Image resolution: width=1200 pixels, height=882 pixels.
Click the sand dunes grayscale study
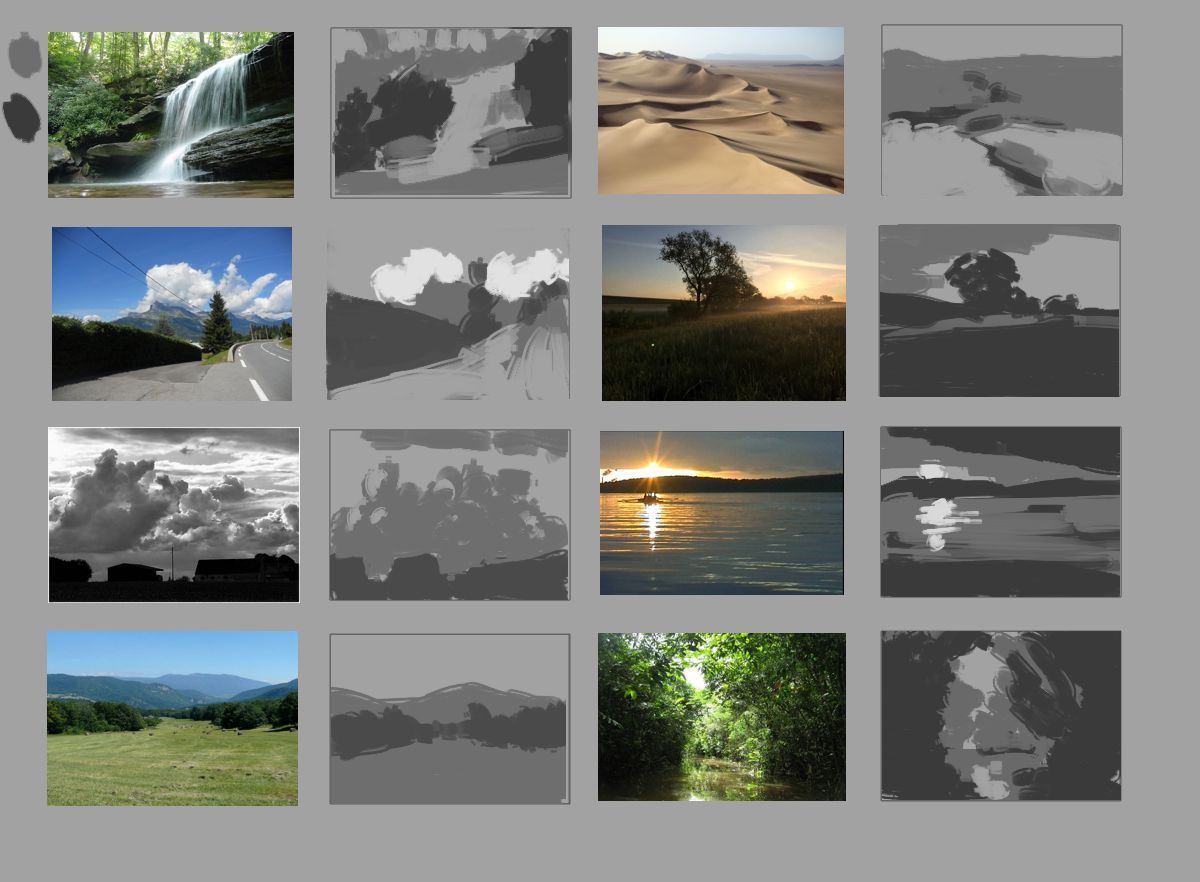pos(1001,110)
